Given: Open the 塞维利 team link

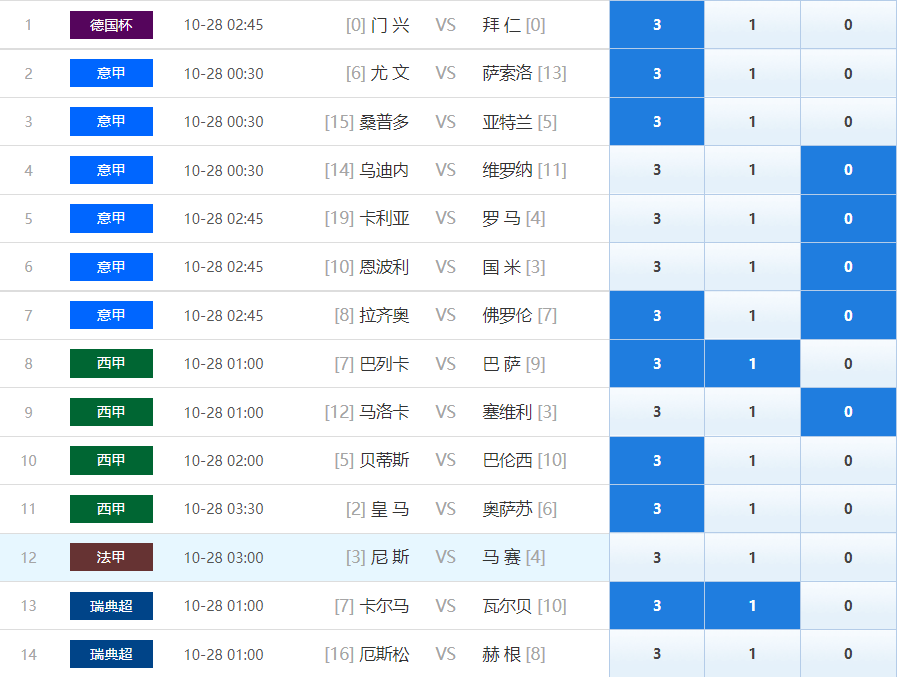Looking at the screenshot, I should tap(507, 412).
